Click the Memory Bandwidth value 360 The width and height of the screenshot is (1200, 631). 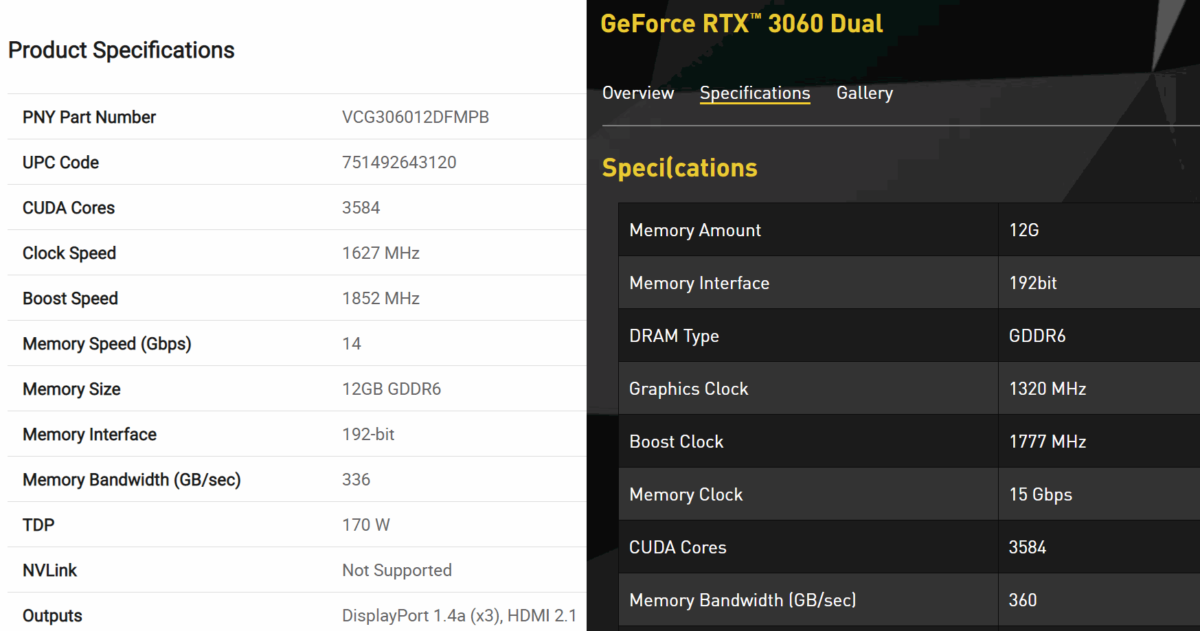tap(1023, 601)
